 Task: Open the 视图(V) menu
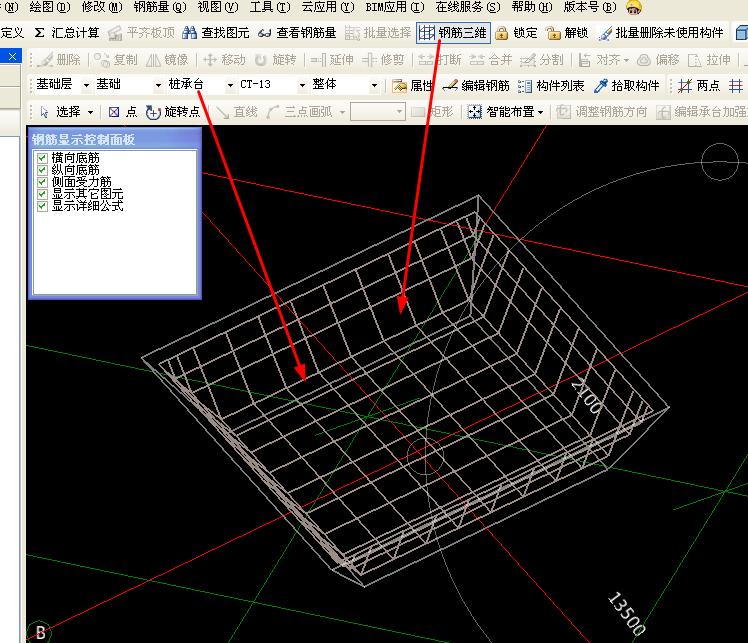218,7
